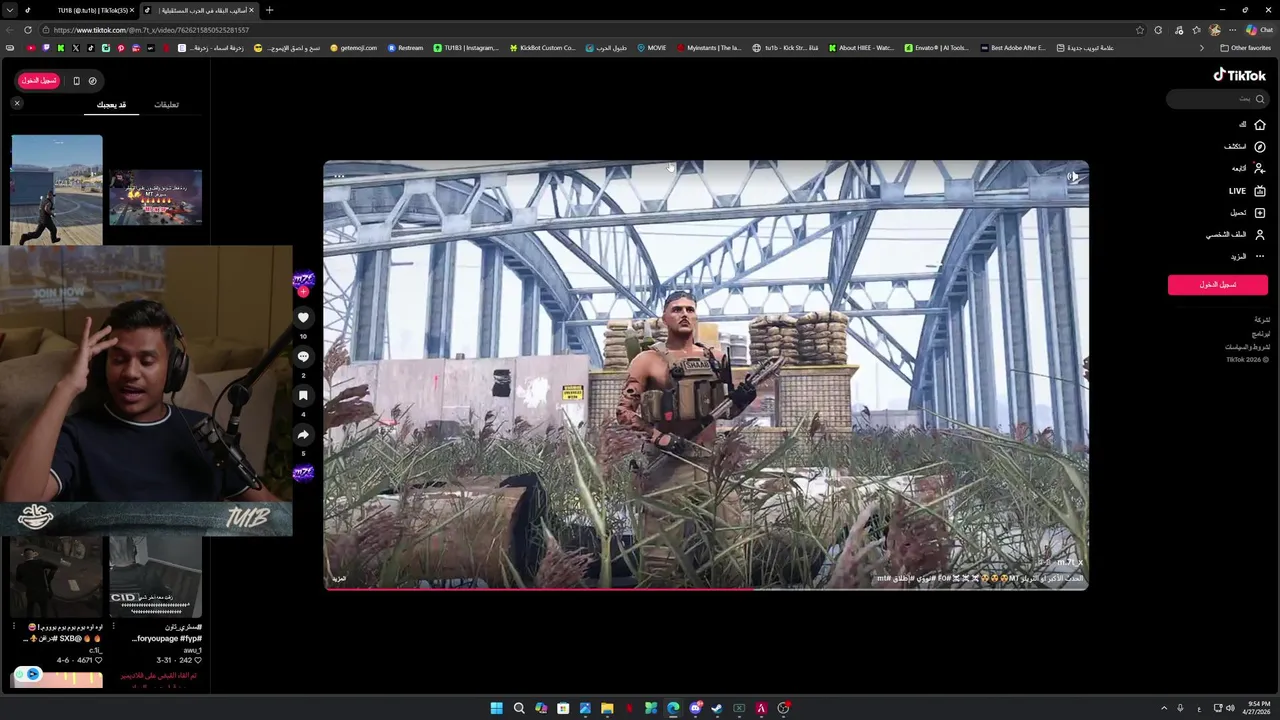Click the TikTok logo
Screen dimensions: 1280x720
tap(1240, 75)
